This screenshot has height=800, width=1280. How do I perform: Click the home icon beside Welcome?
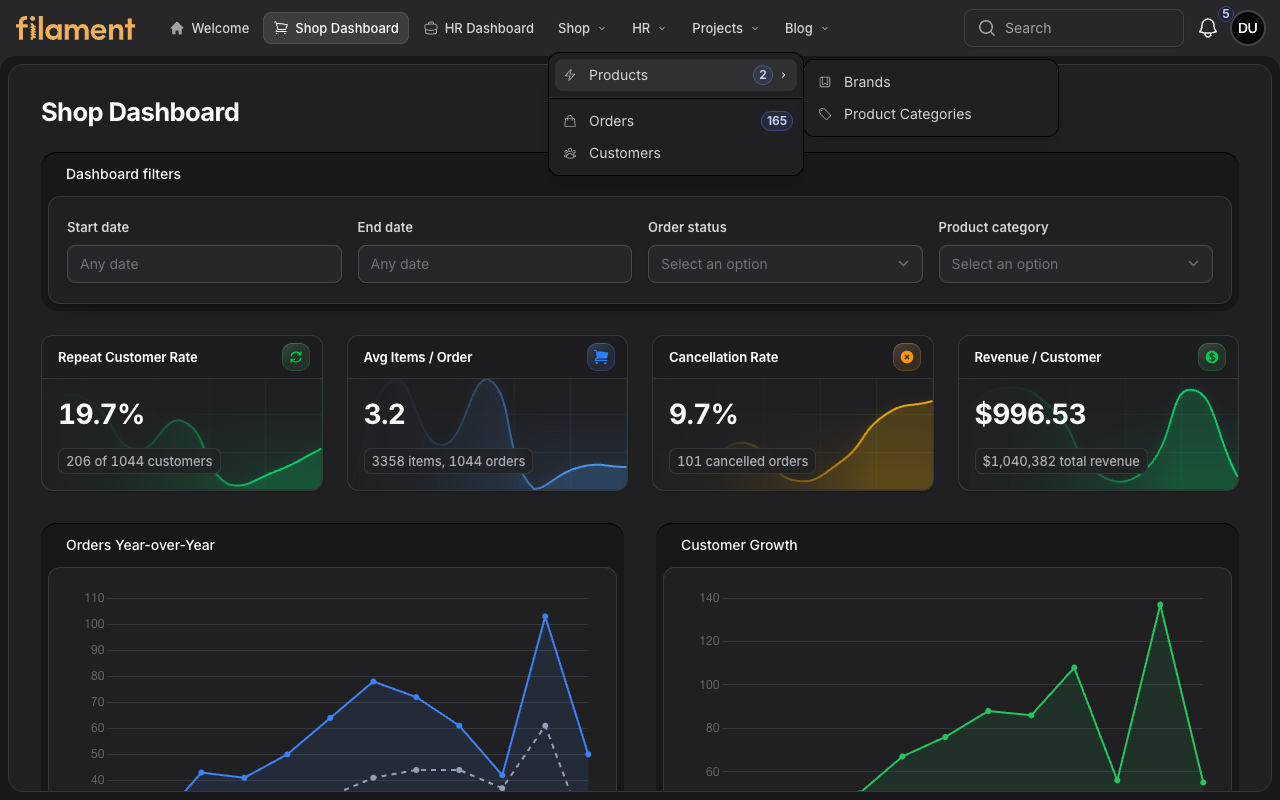point(177,28)
